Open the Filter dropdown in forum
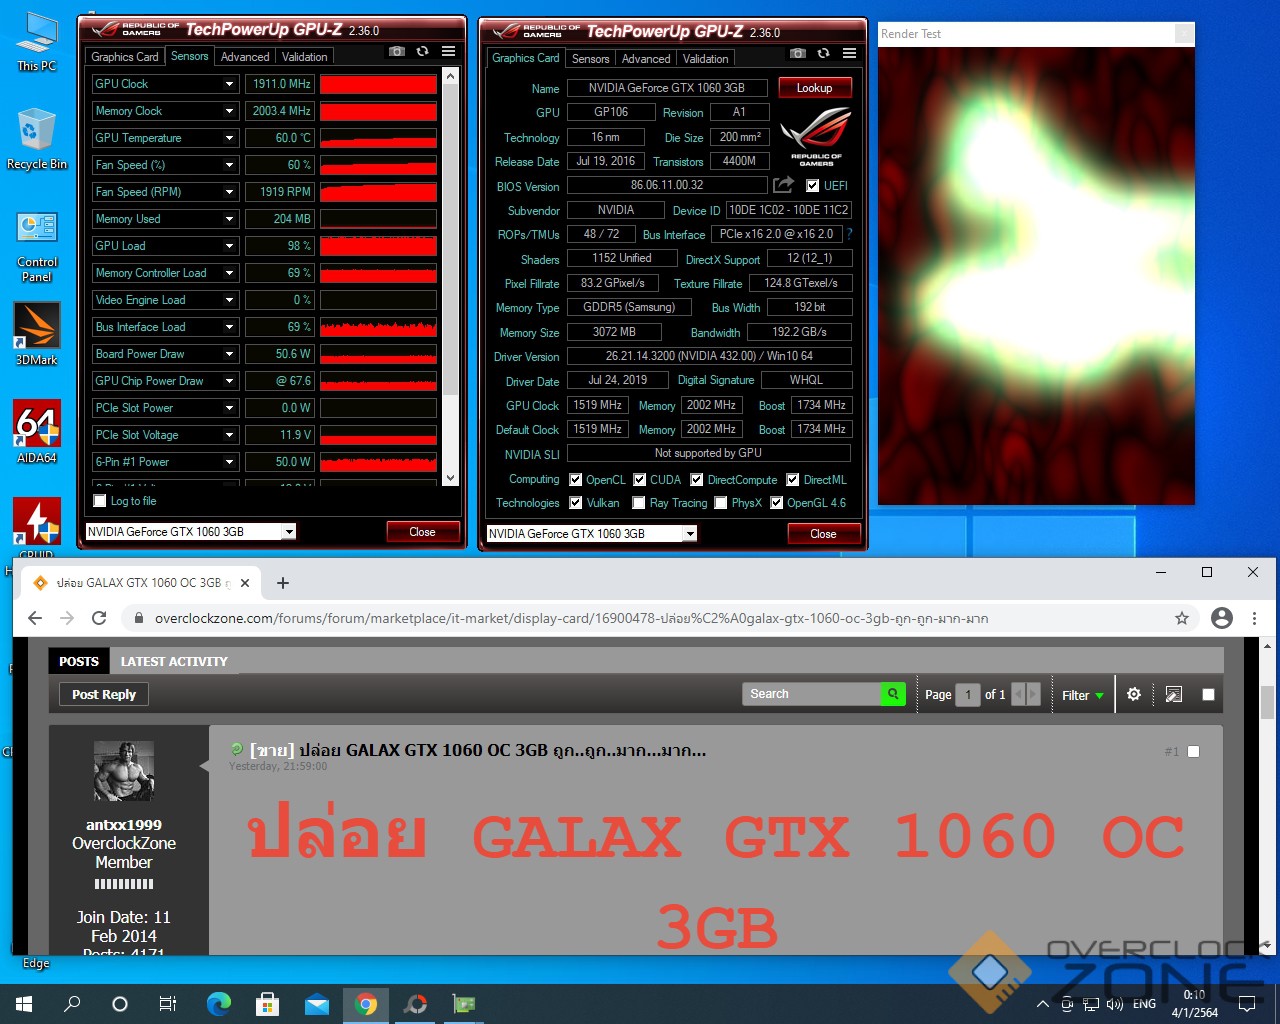The height and width of the screenshot is (1024, 1280). click(x=1083, y=695)
